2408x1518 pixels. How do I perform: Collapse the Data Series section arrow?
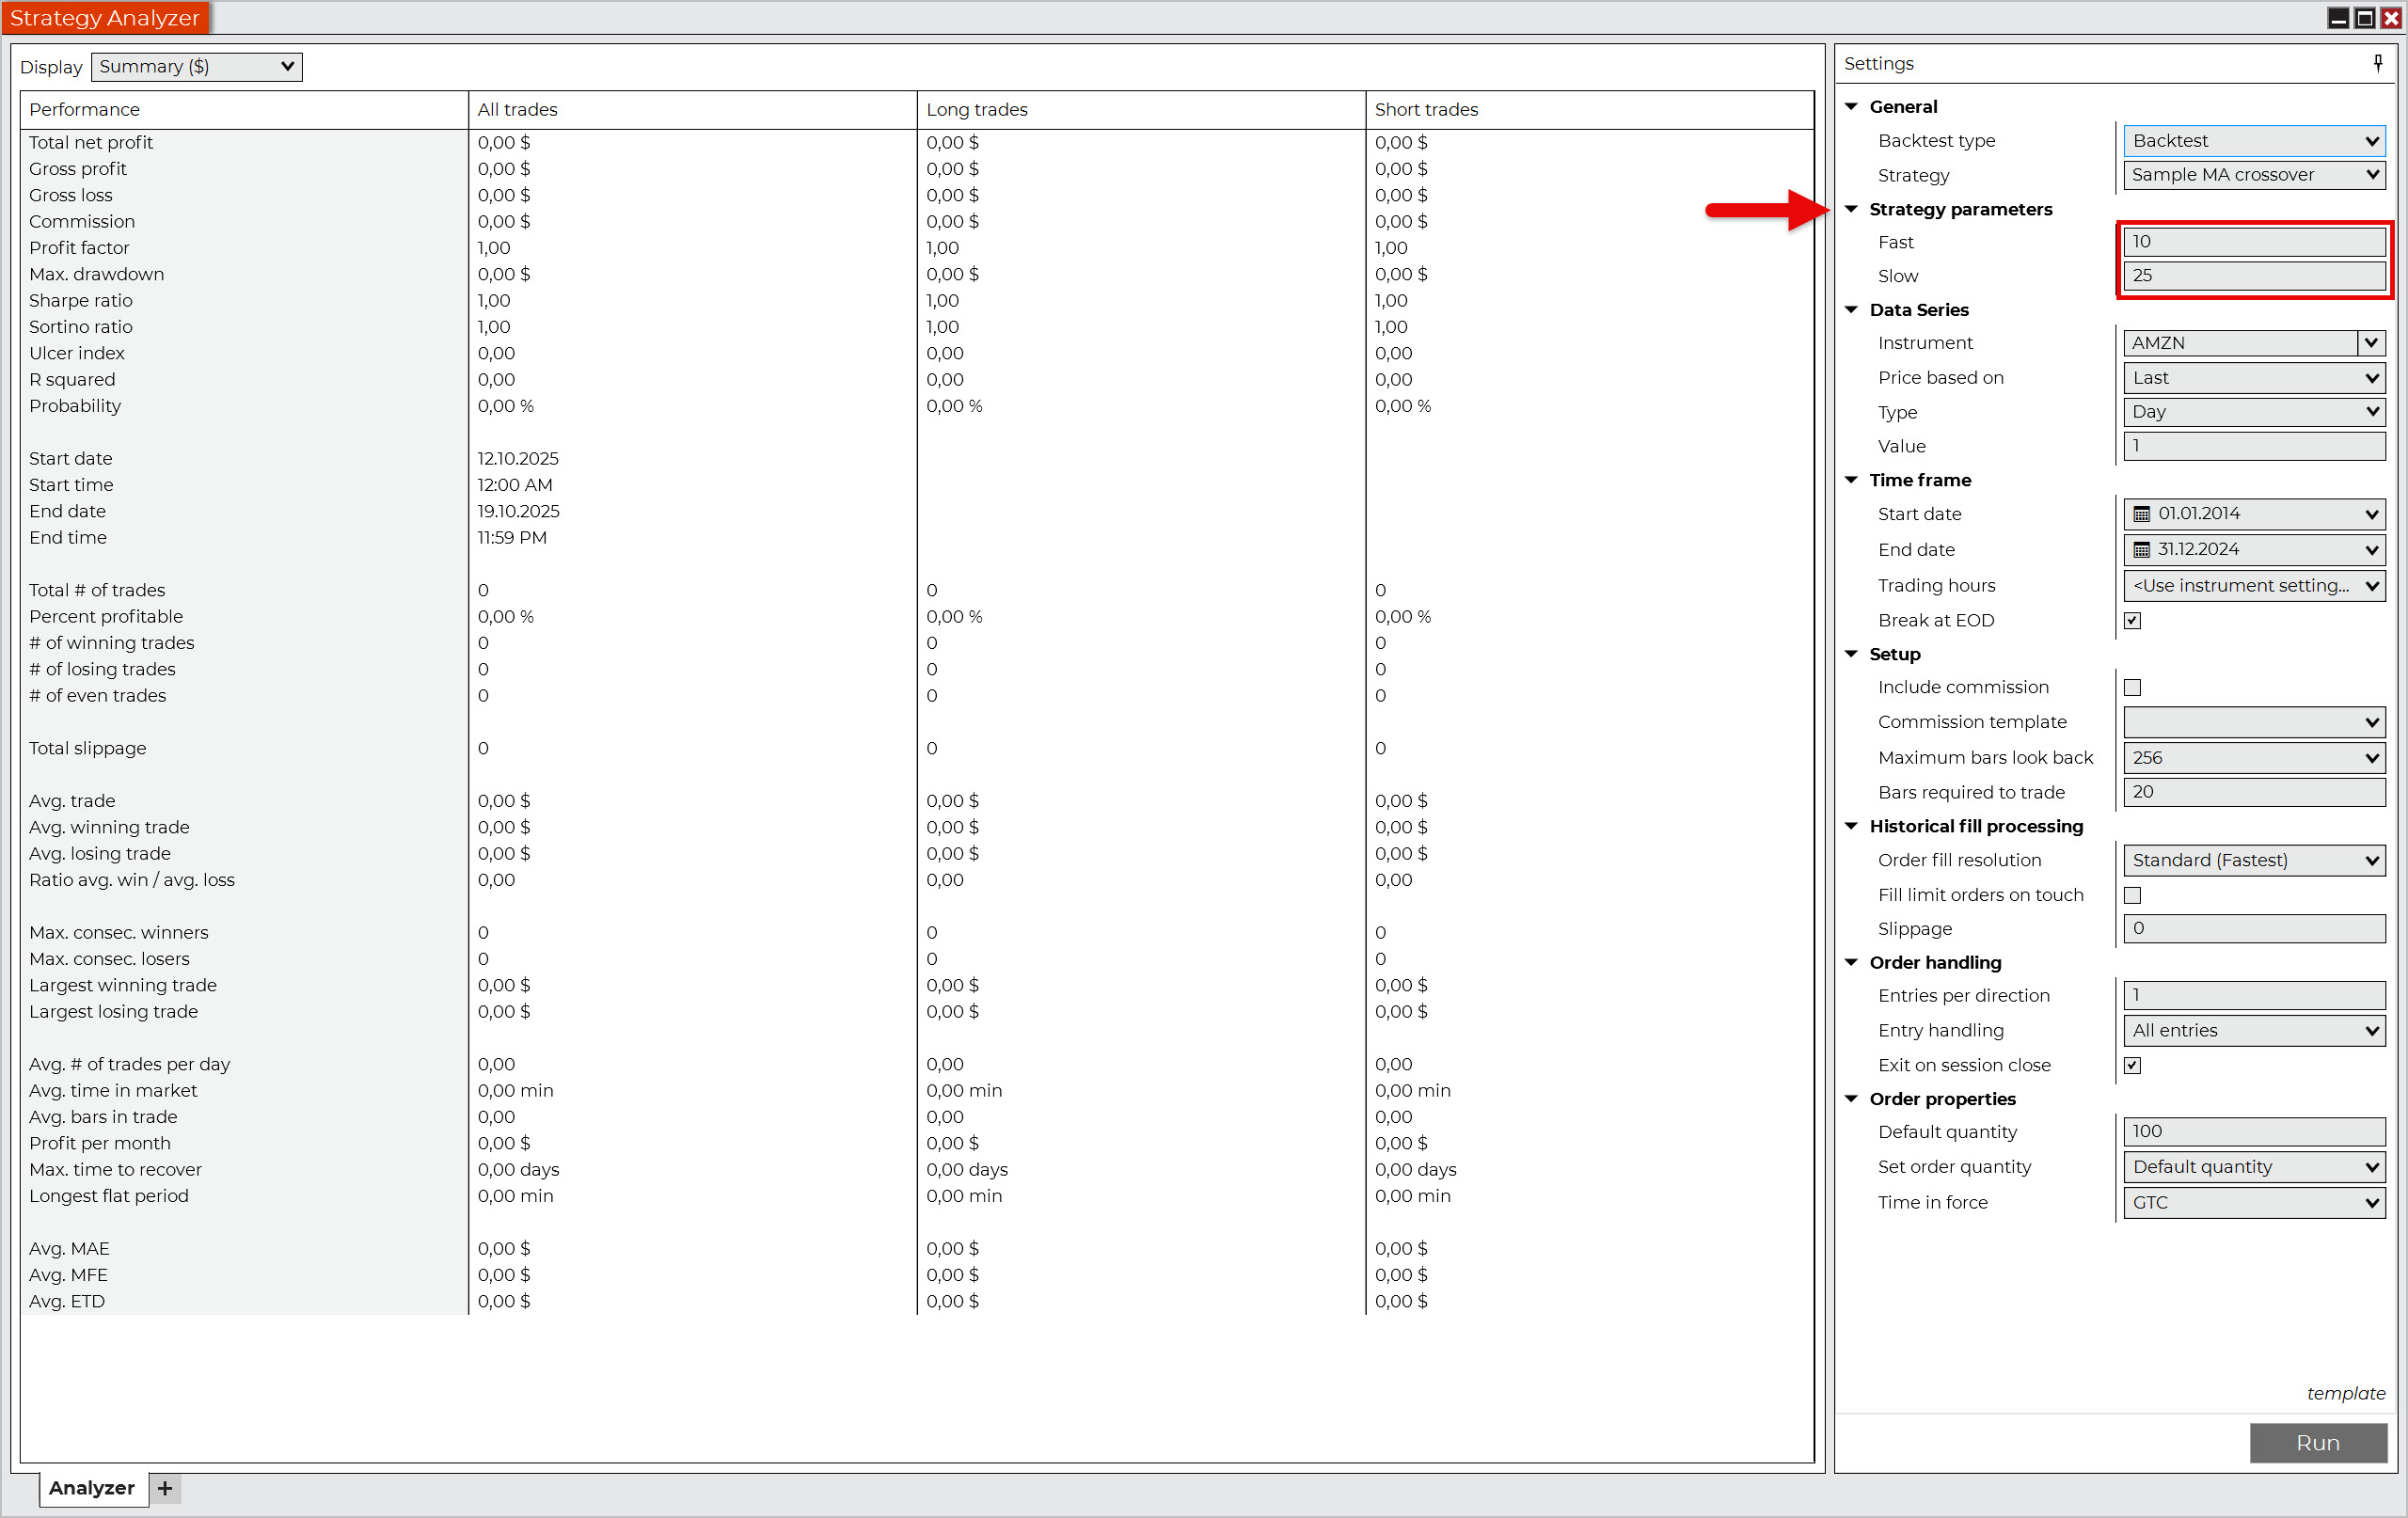click(1851, 310)
